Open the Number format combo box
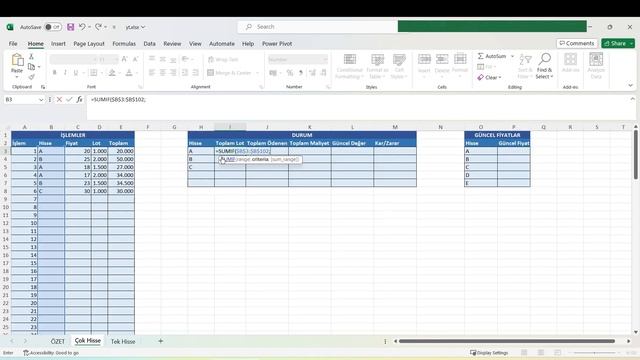The height and width of the screenshot is (360, 640). pos(298,60)
